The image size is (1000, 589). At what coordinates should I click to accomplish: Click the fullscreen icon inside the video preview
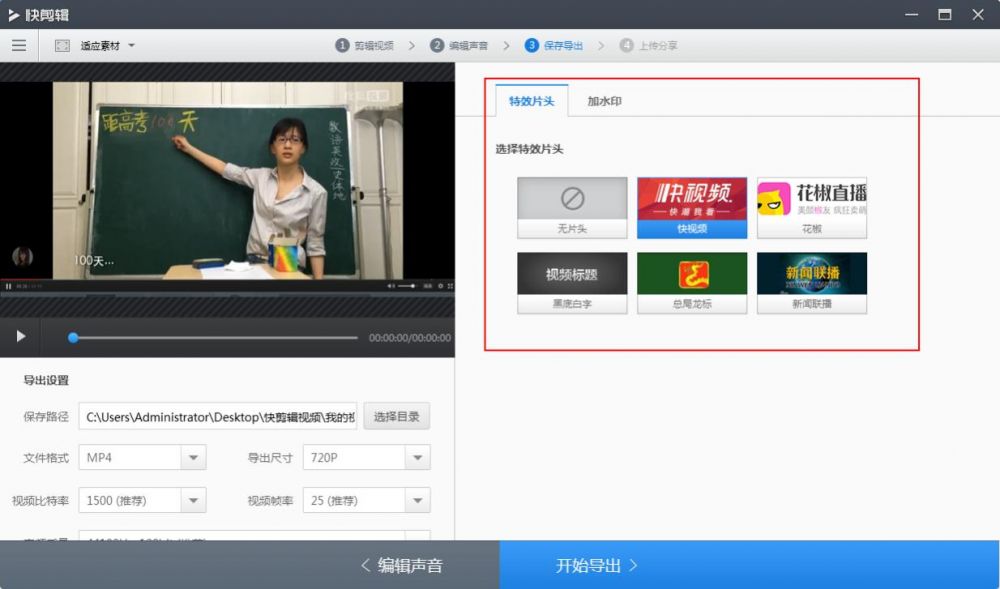coord(450,286)
